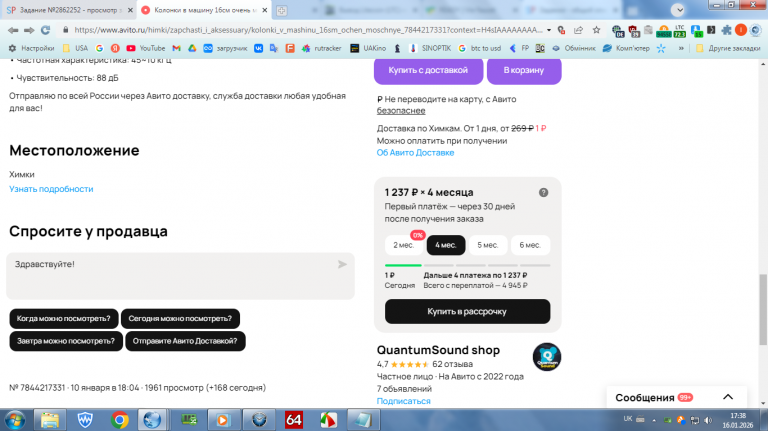Select the 4 мес. installment option
Screen dimensions: 768x431
(446, 245)
